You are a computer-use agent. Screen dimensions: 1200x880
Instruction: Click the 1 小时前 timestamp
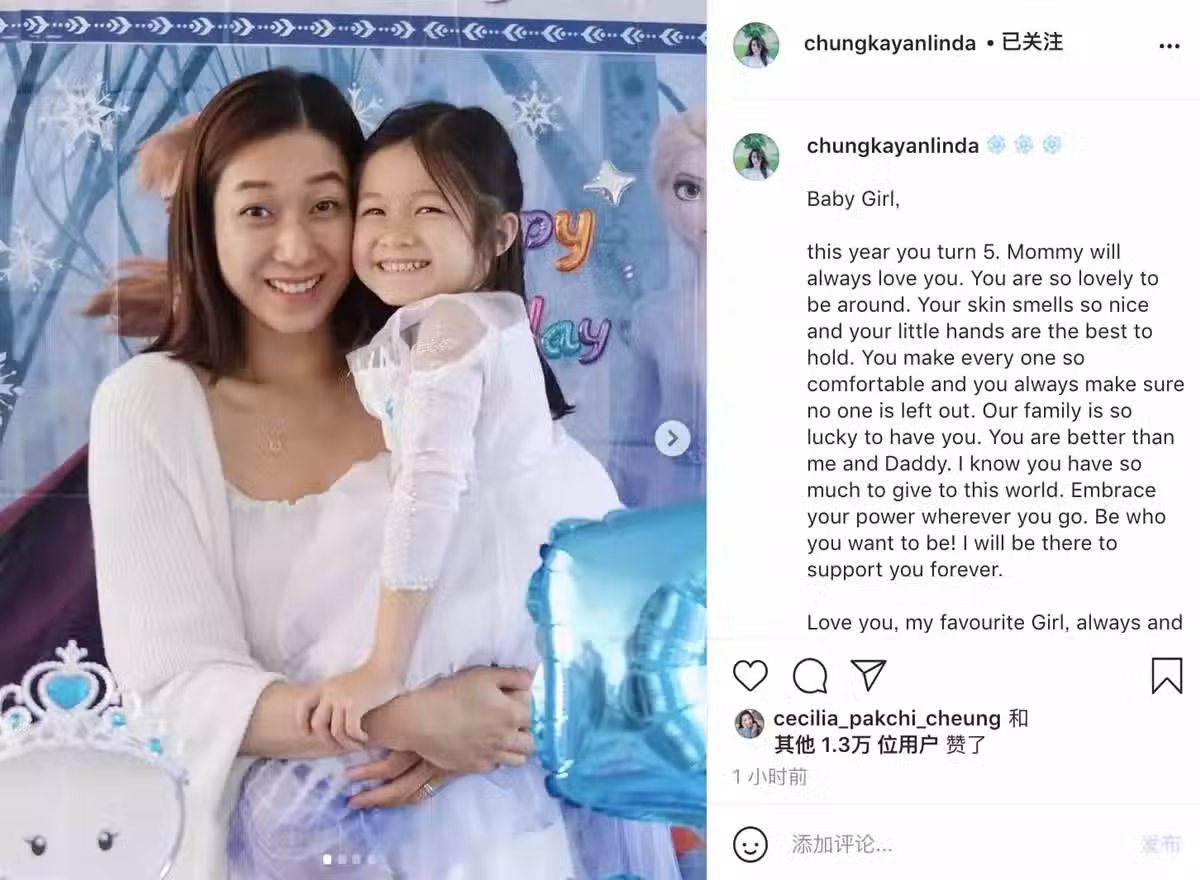tap(770, 776)
